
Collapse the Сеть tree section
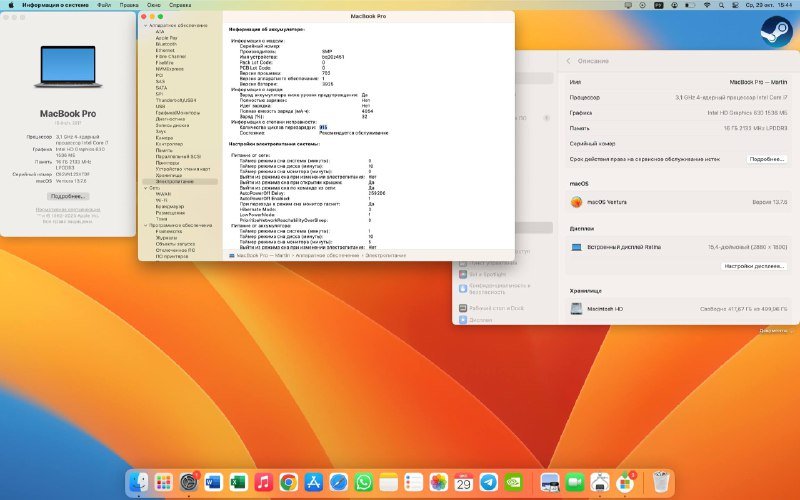click(145, 188)
